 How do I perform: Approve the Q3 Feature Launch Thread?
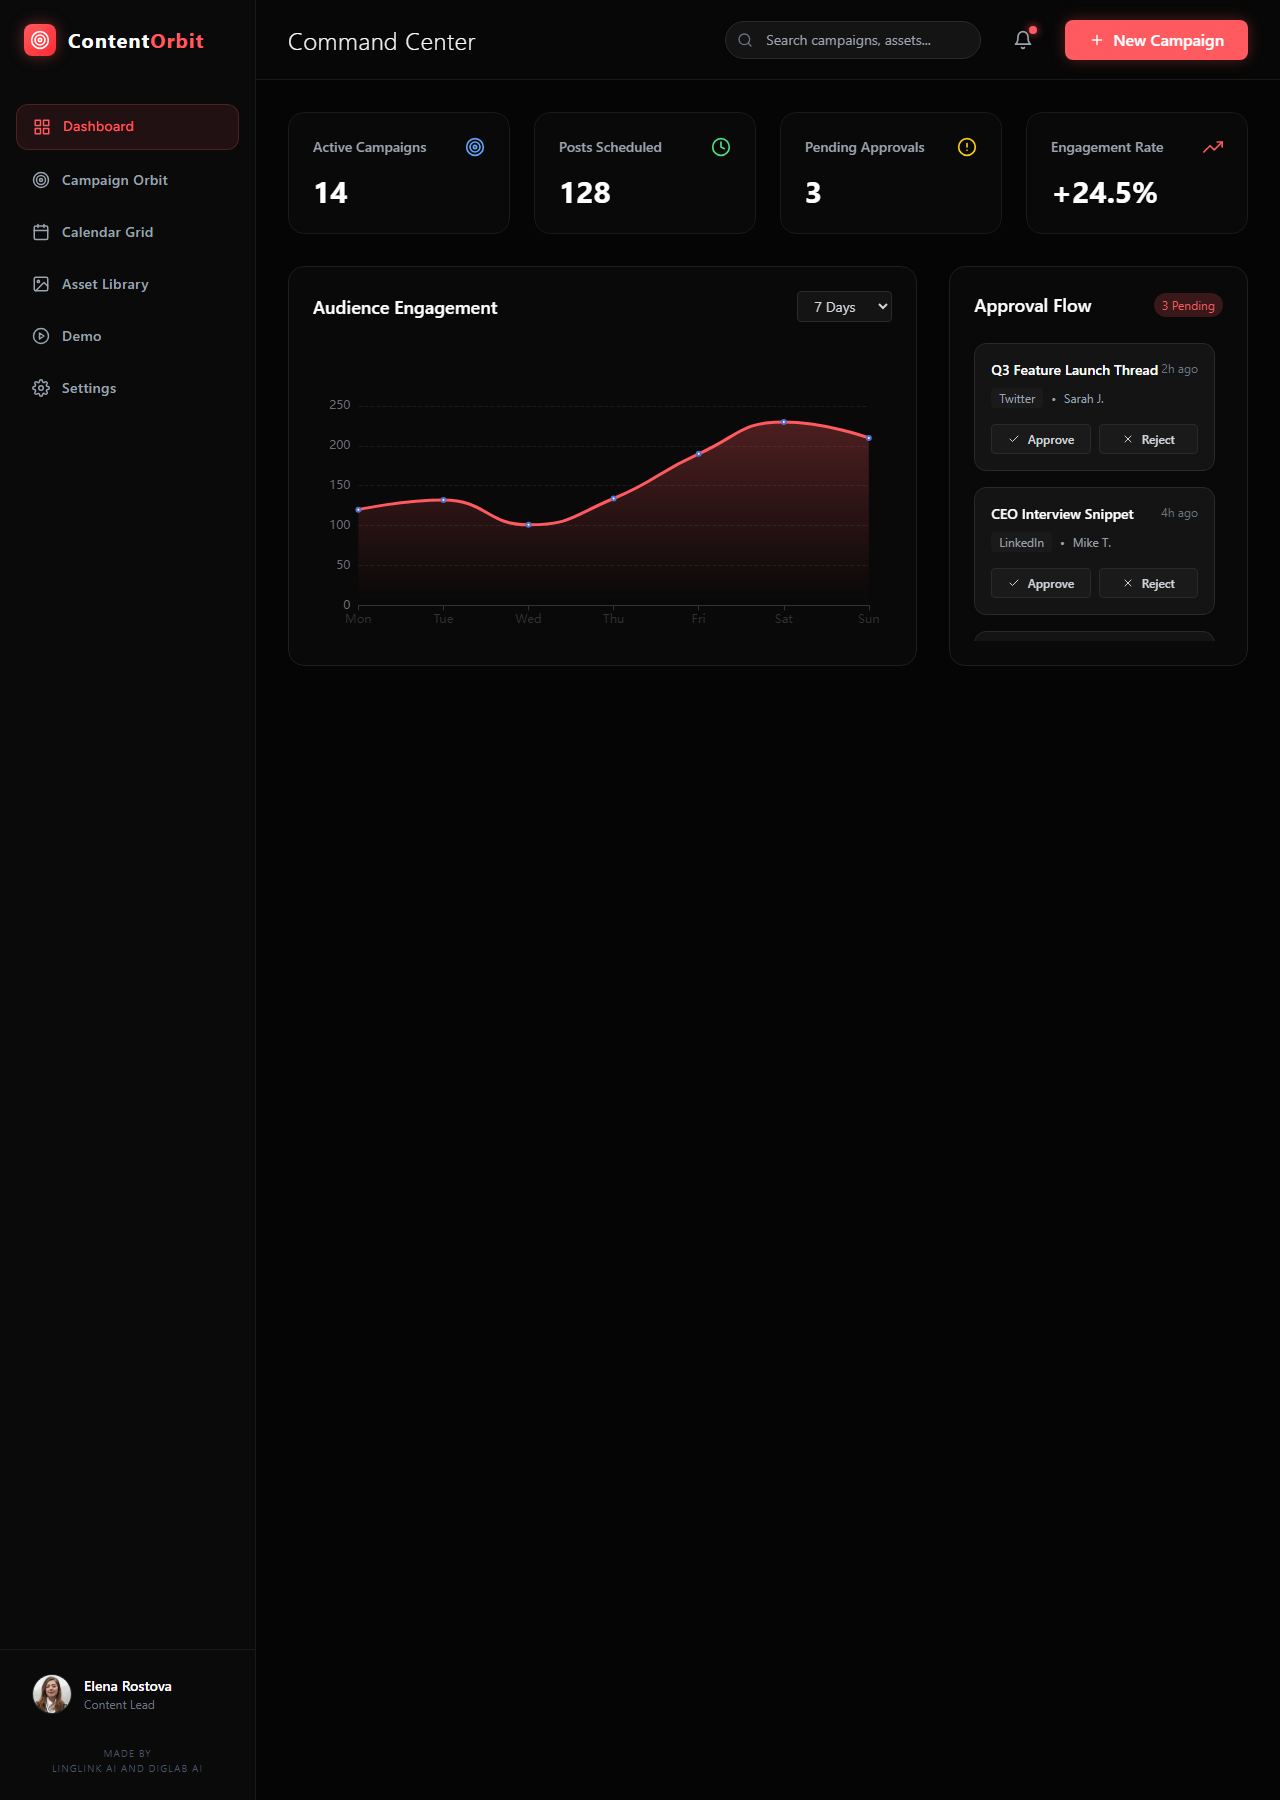pos(1041,439)
